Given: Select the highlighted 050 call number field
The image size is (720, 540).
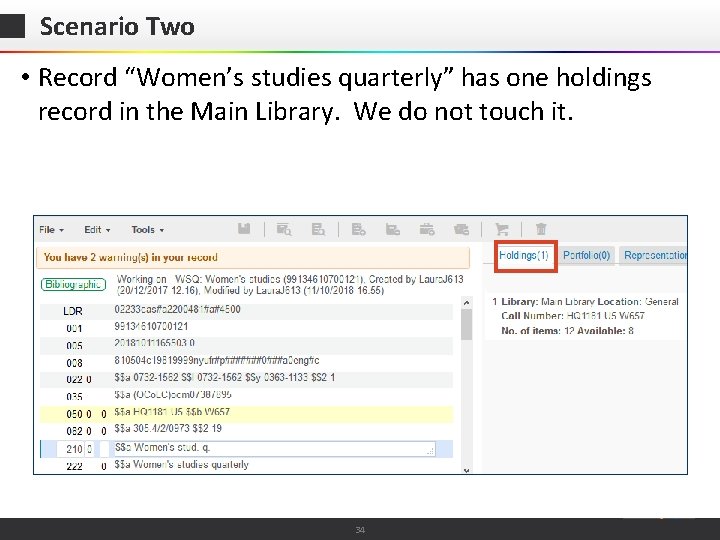Looking at the screenshot, I should point(246,413).
